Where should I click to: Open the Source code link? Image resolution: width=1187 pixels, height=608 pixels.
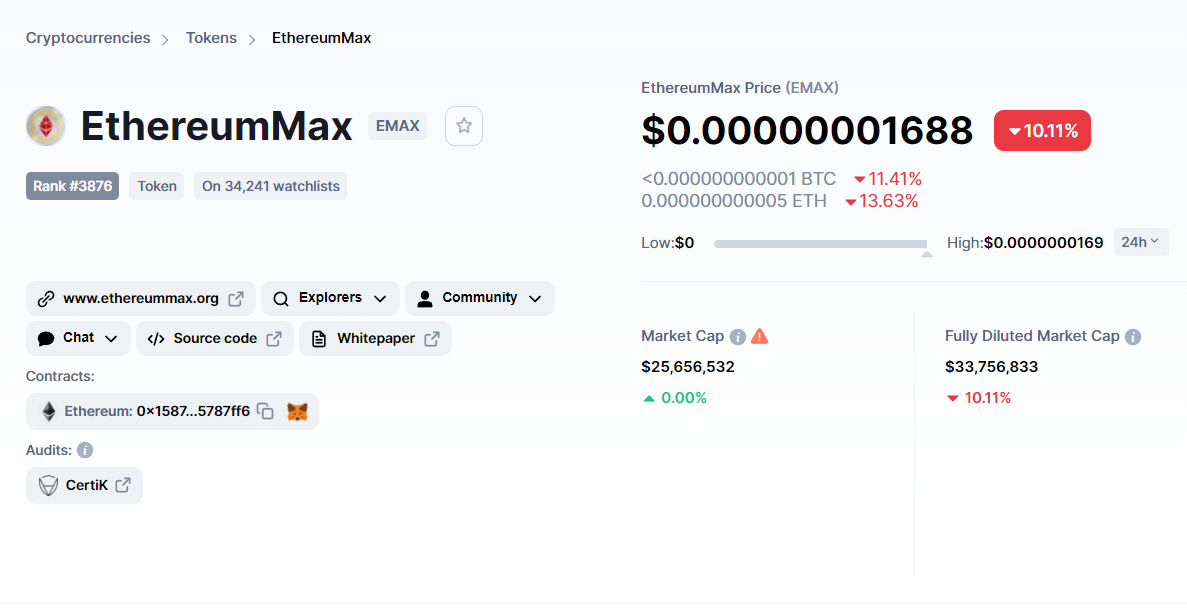point(215,338)
